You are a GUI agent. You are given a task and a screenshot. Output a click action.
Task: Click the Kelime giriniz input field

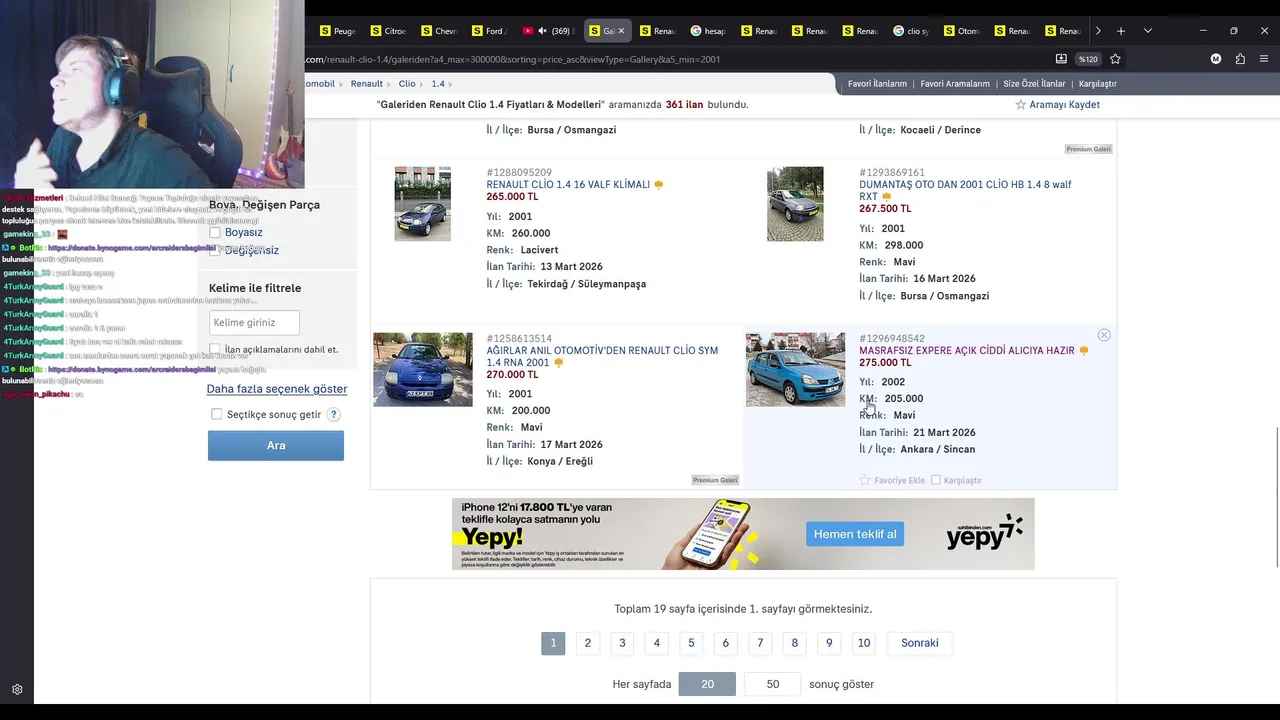point(254,322)
